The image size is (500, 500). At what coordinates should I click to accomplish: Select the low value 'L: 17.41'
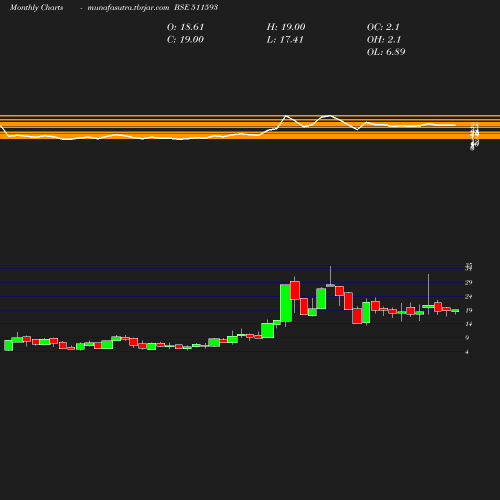285,40
